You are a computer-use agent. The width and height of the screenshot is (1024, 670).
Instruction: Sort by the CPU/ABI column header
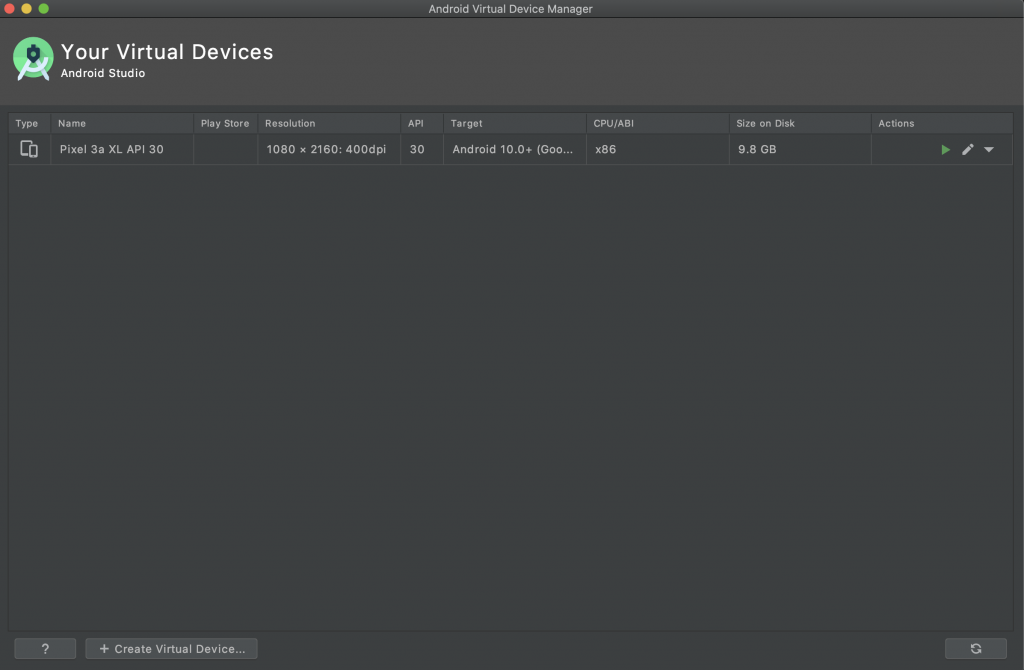pos(658,123)
